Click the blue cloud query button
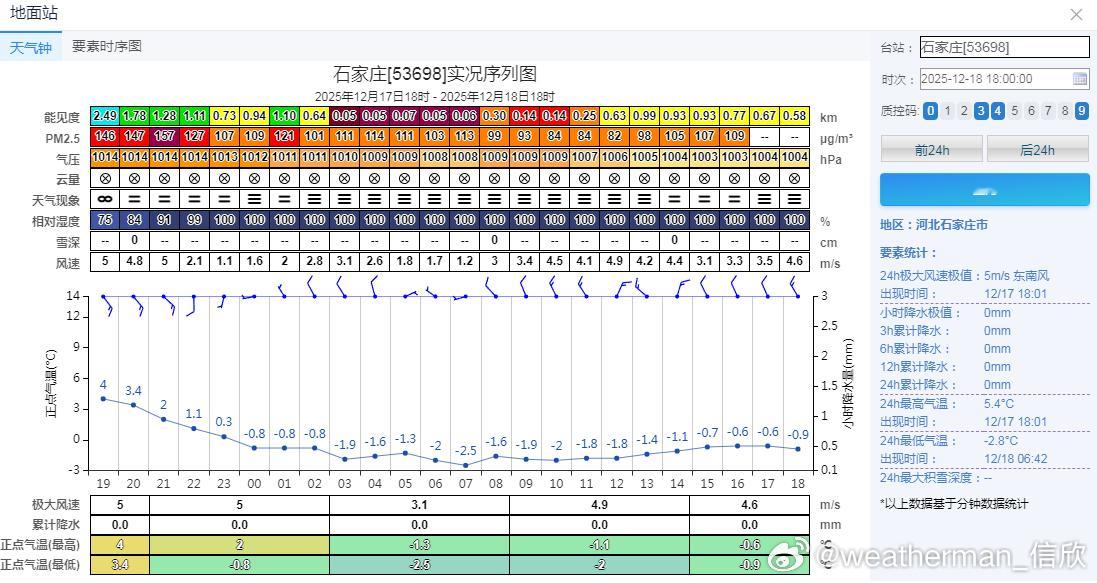This screenshot has height=583, width=1097. (984, 190)
